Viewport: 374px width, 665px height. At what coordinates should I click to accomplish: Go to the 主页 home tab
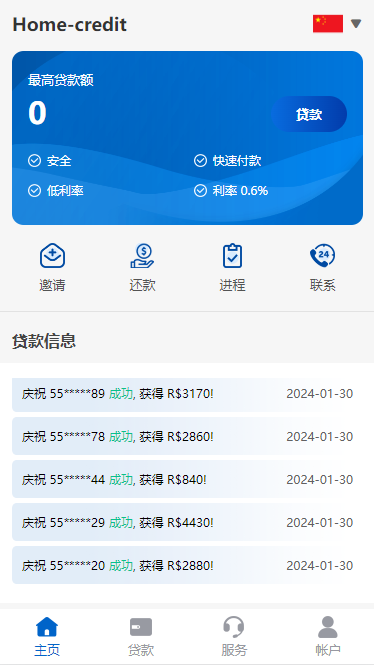coord(47,636)
